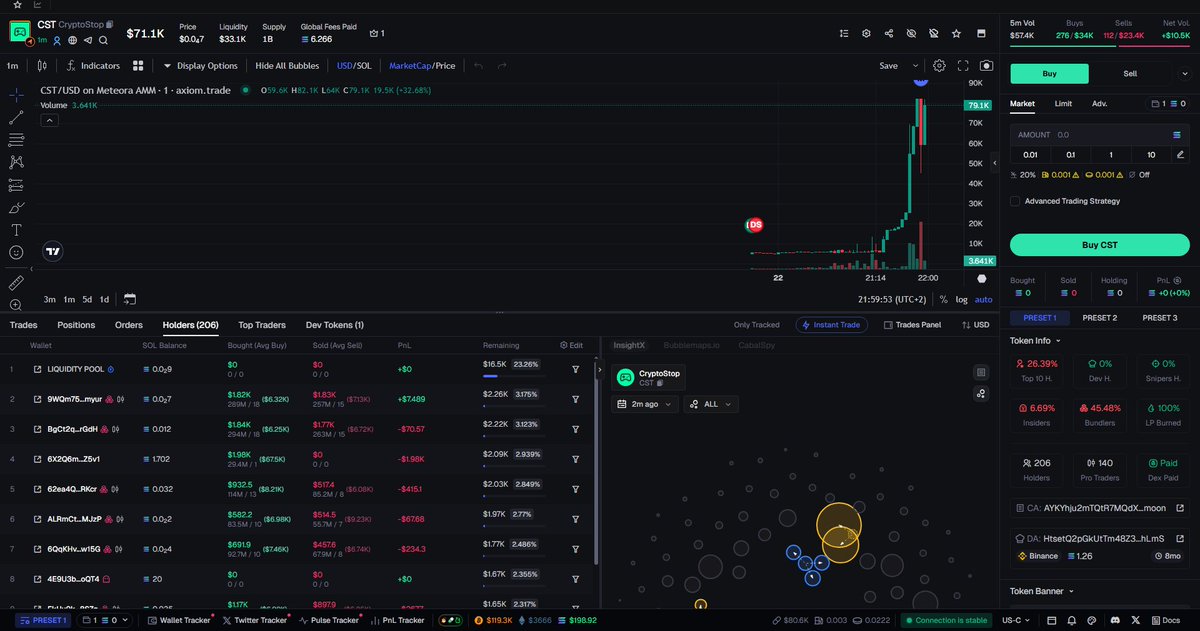1200x631 pixels.
Task: Open Indicators panel
Action: pyautogui.click(x=93, y=66)
